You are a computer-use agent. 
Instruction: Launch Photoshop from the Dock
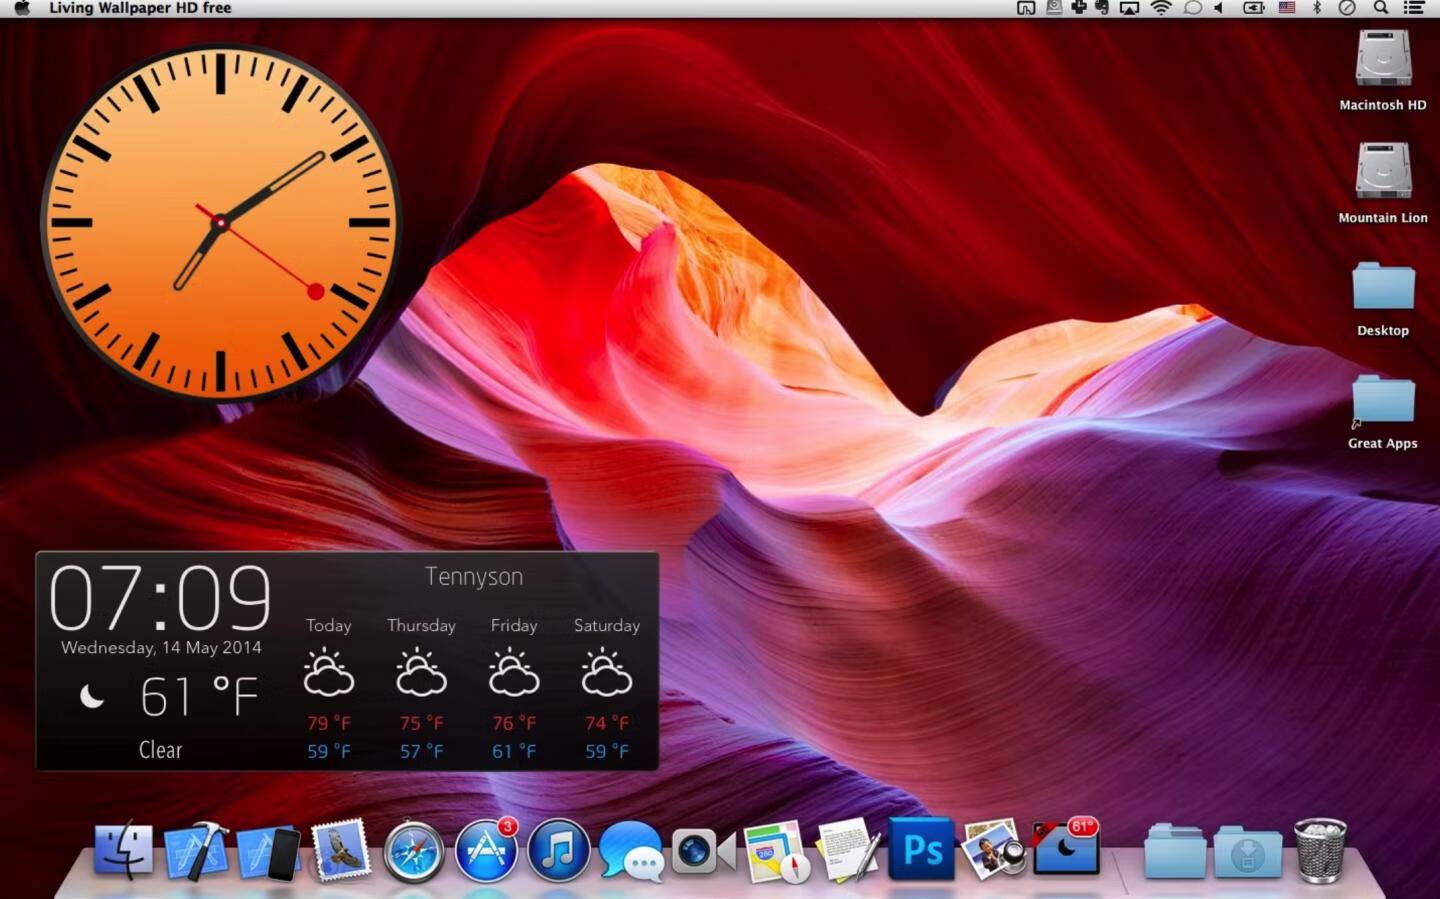[x=921, y=850]
